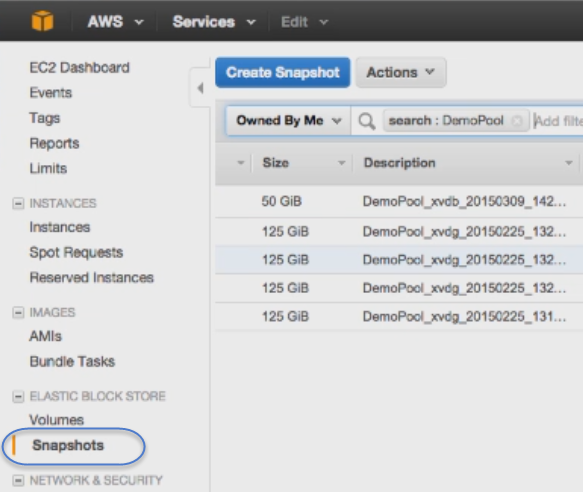This screenshot has width=583, height=492.
Task: Open the Services menu
Action: click(x=214, y=22)
